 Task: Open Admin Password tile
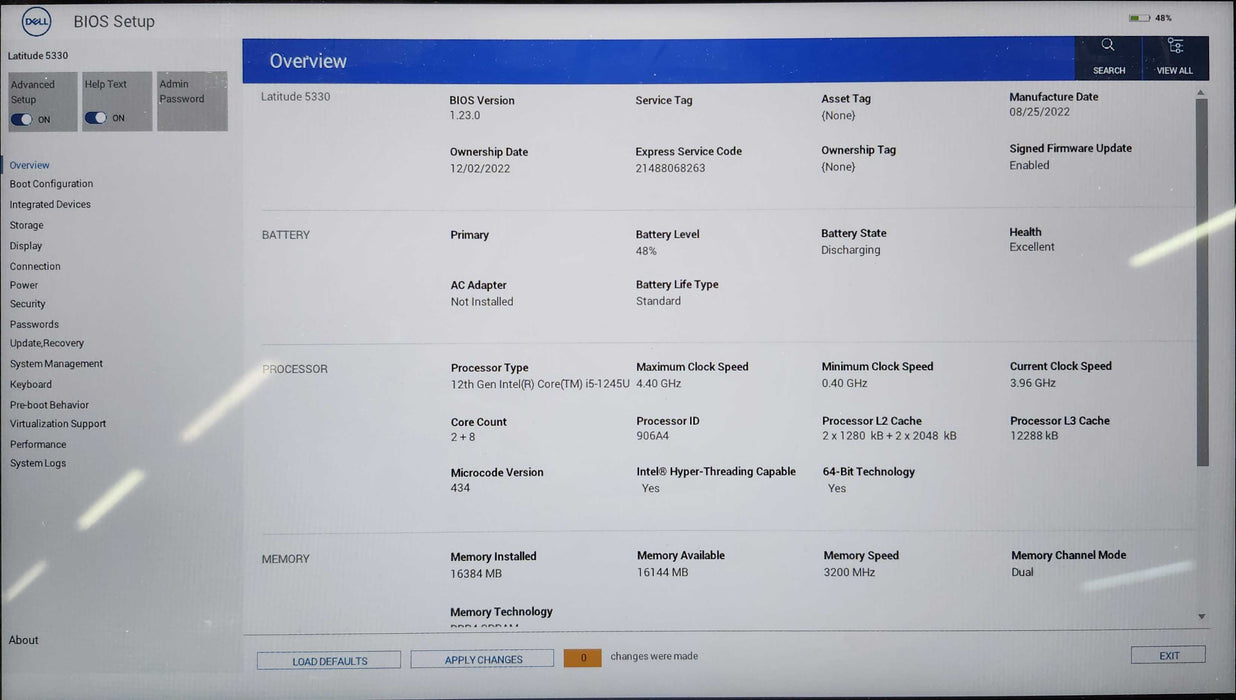tap(192, 101)
